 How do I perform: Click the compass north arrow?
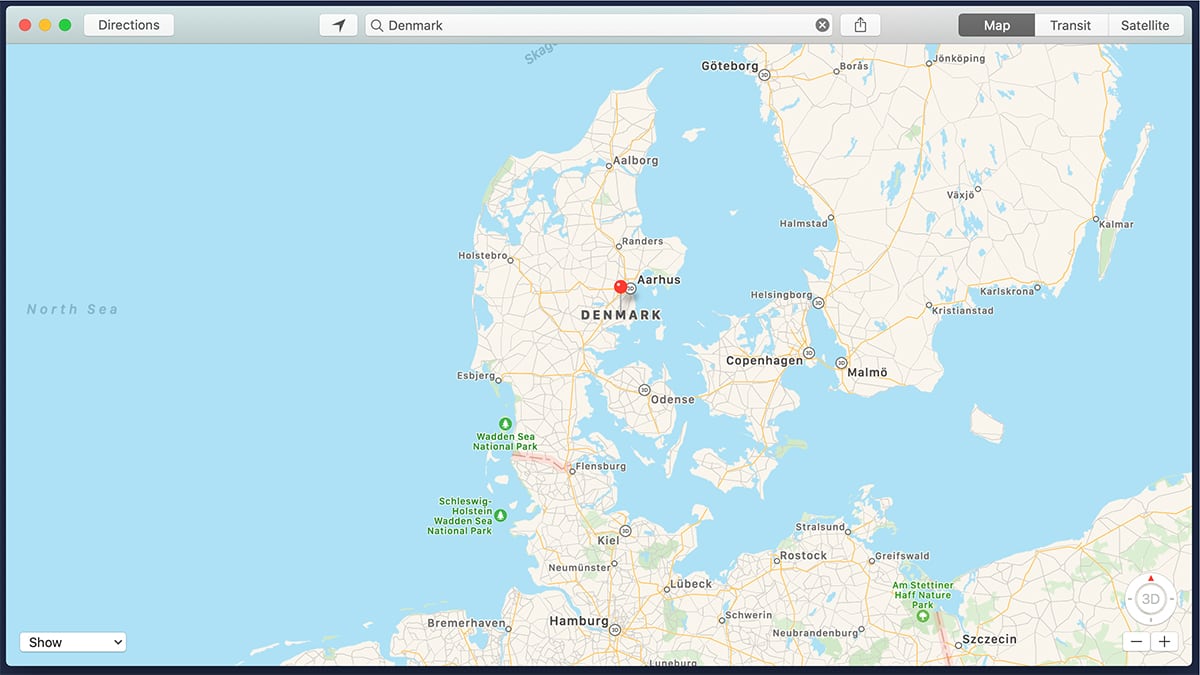point(1151,578)
